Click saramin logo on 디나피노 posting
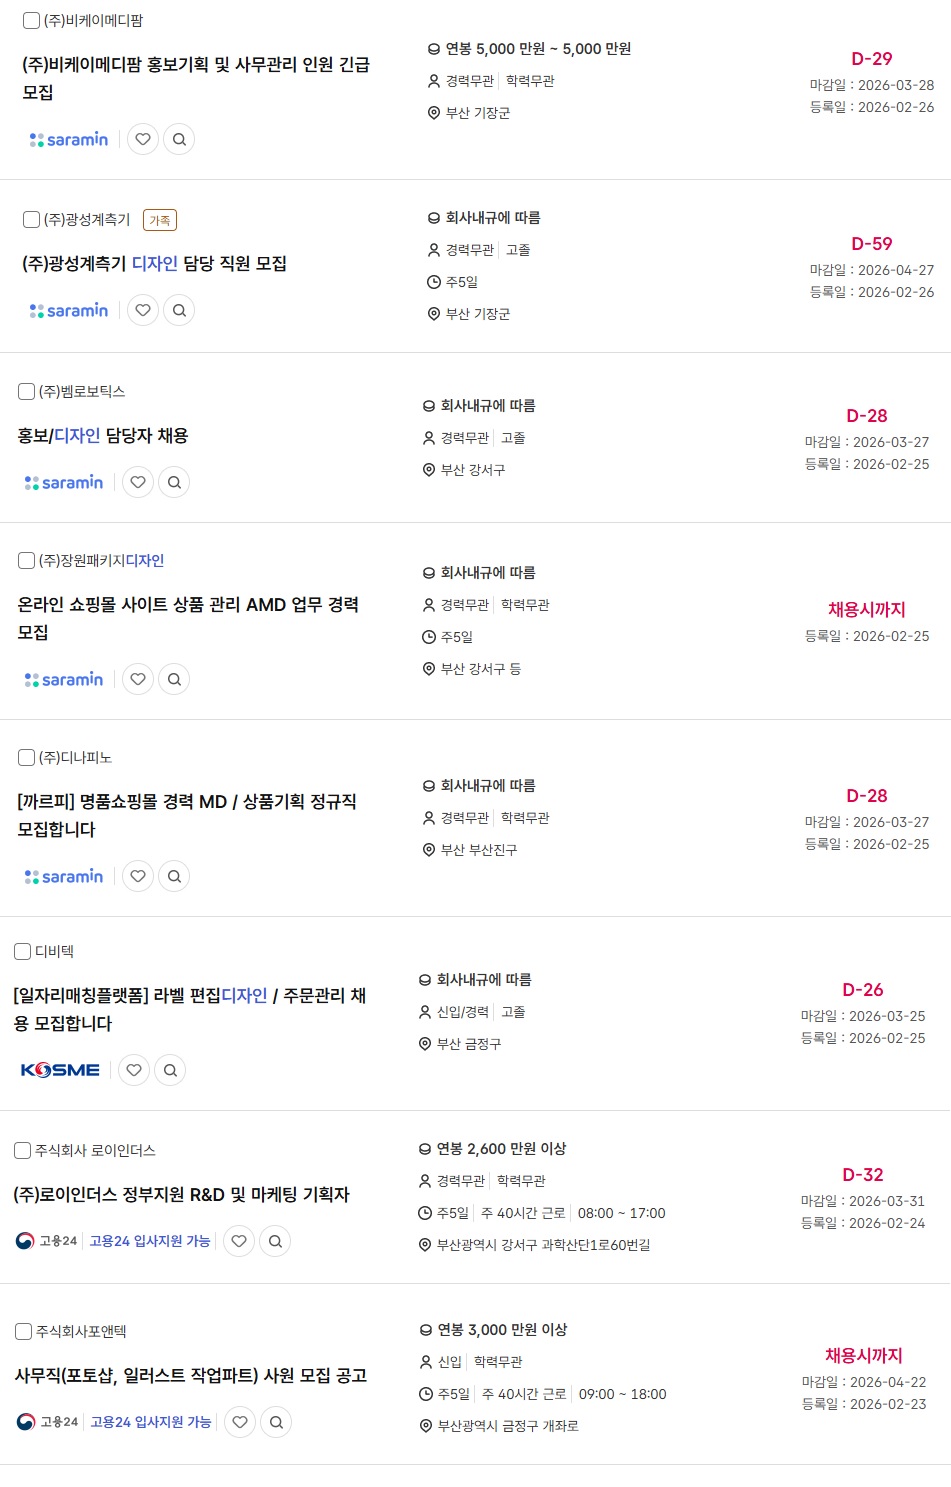Image resolution: width=951 pixels, height=1487 pixels. (64, 877)
